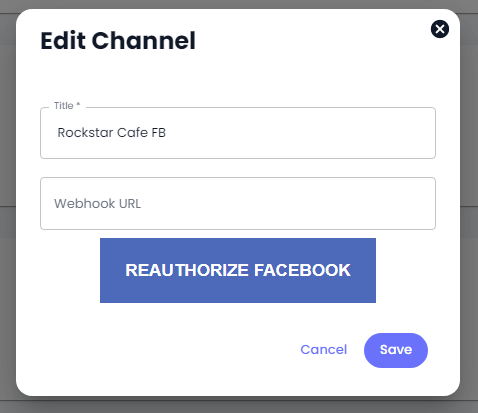
Task: Click empty area of the Title box
Action: 300,133
